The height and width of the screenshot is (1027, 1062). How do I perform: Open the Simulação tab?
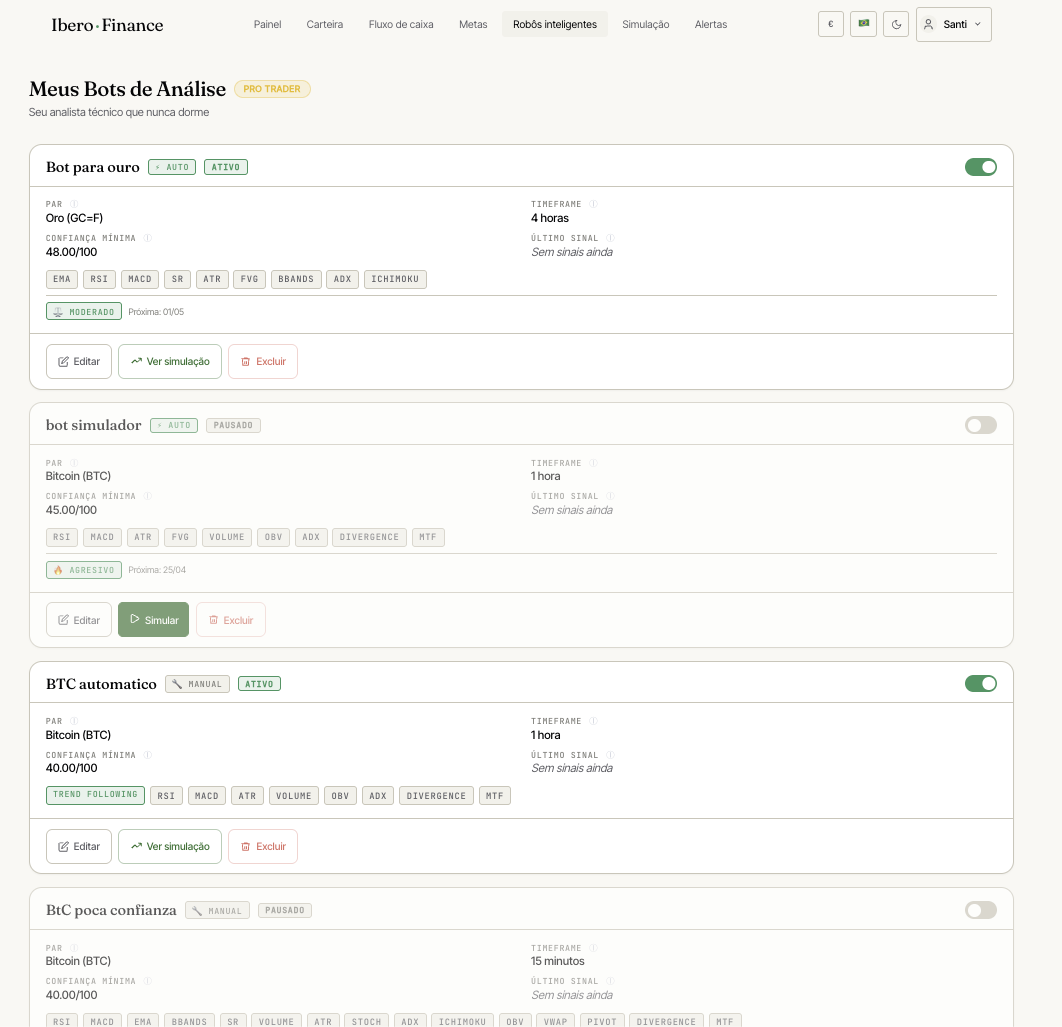pyautogui.click(x=645, y=24)
